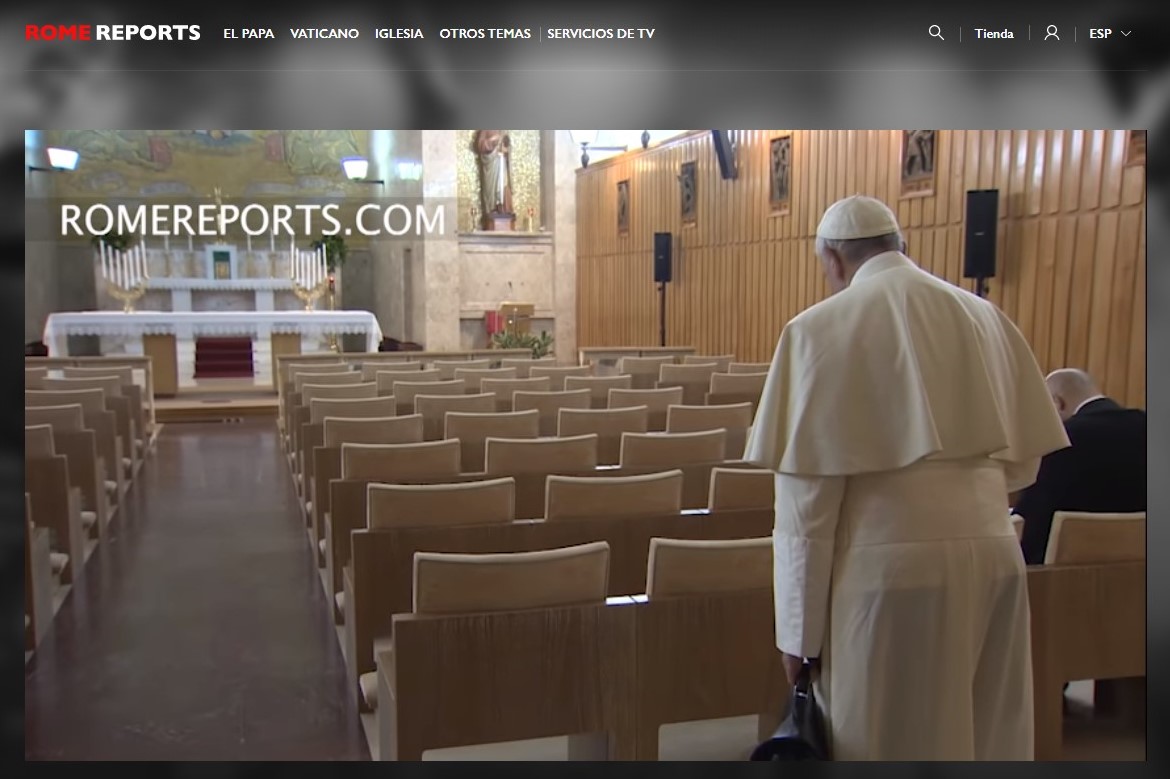
Task: Open Servicios de TV page
Action: [x=601, y=34]
